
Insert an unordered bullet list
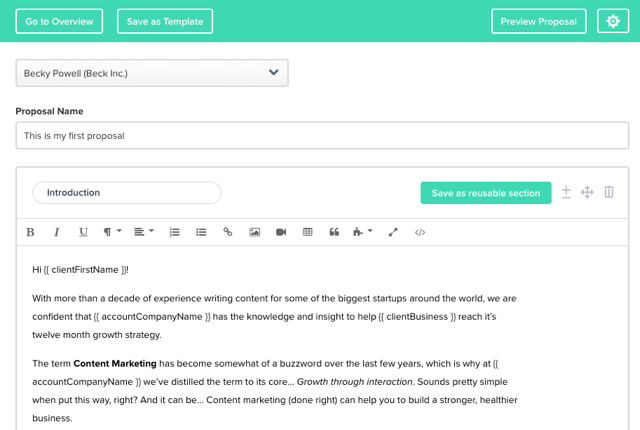pyautogui.click(x=201, y=232)
